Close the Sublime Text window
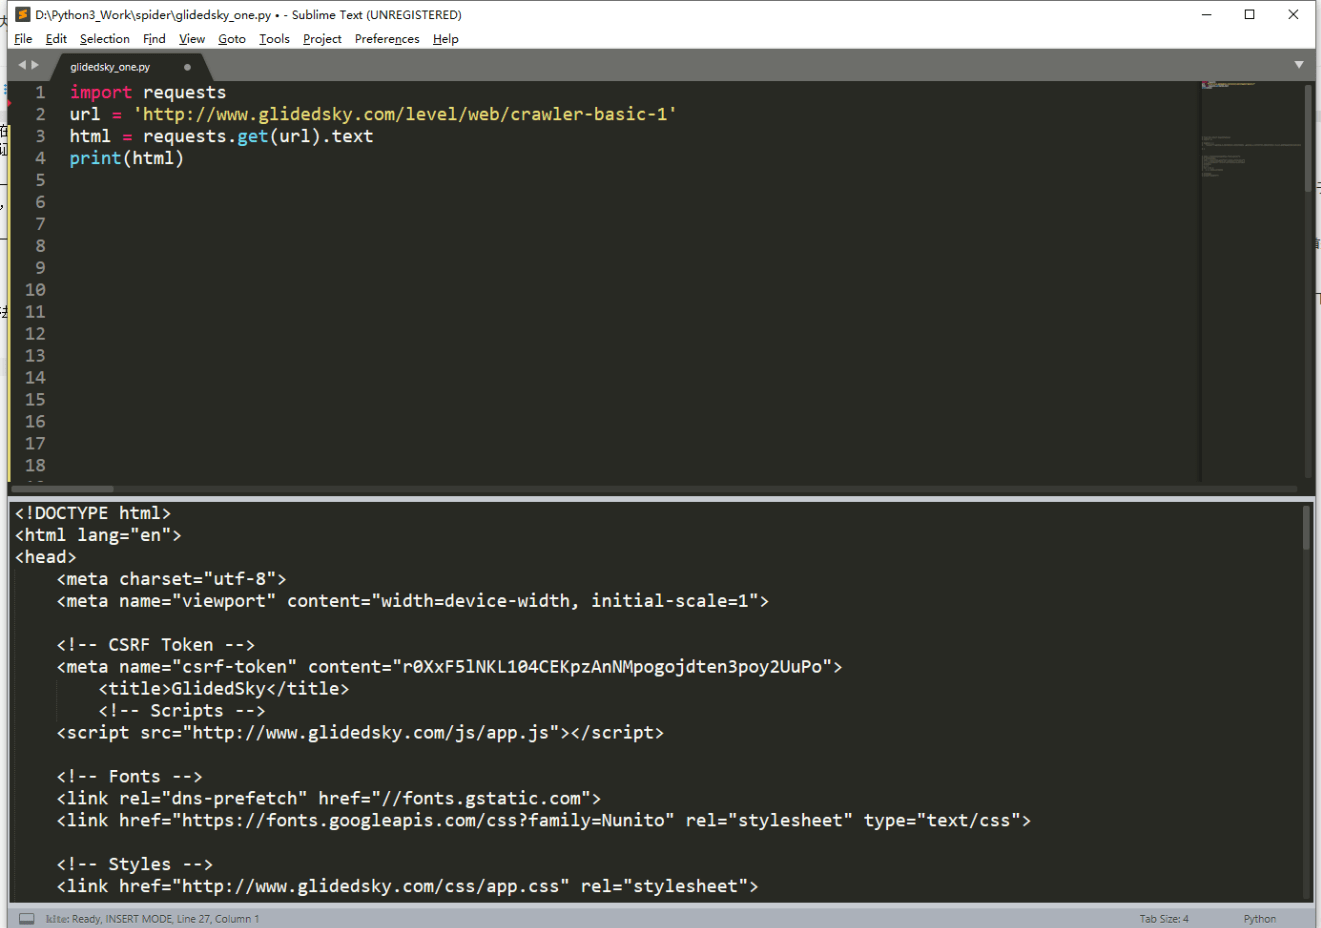This screenshot has width=1321, height=928. click(x=1293, y=15)
